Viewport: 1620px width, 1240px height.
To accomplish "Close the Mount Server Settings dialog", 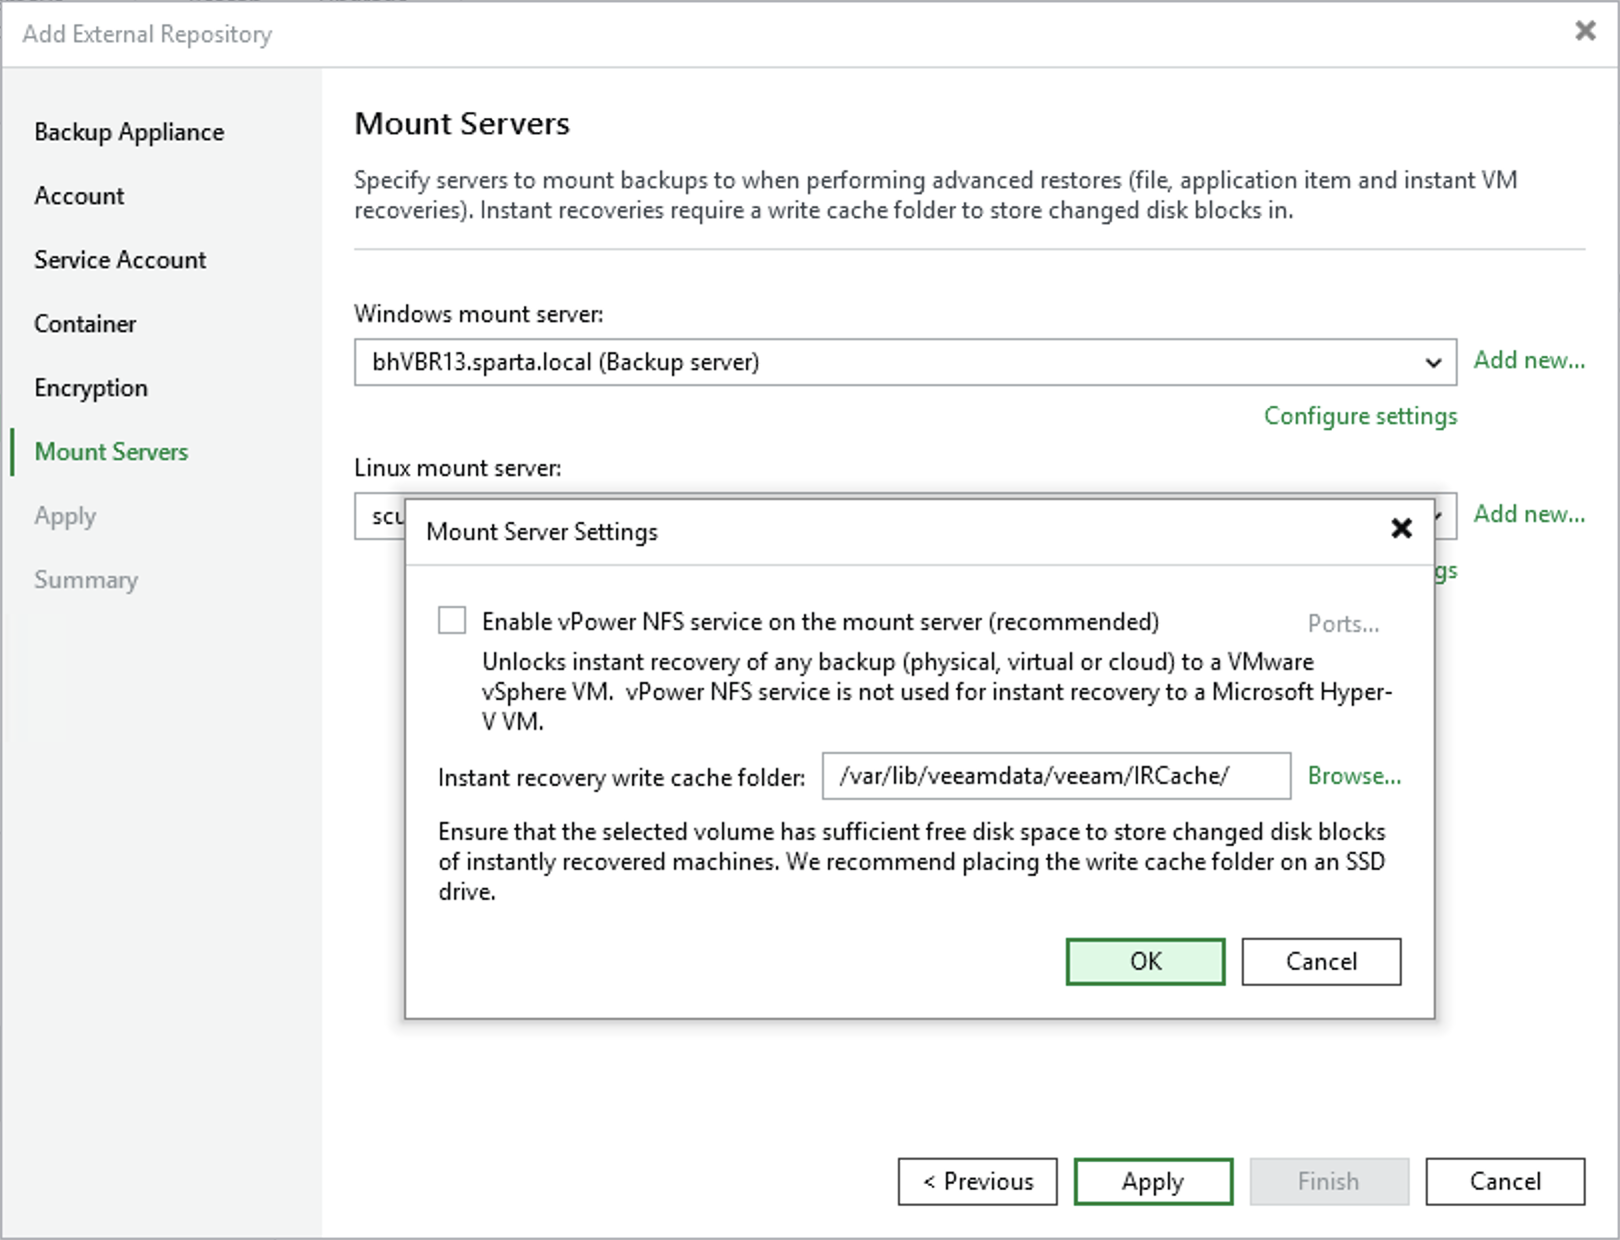I will pyautogui.click(x=1402, y=528).
